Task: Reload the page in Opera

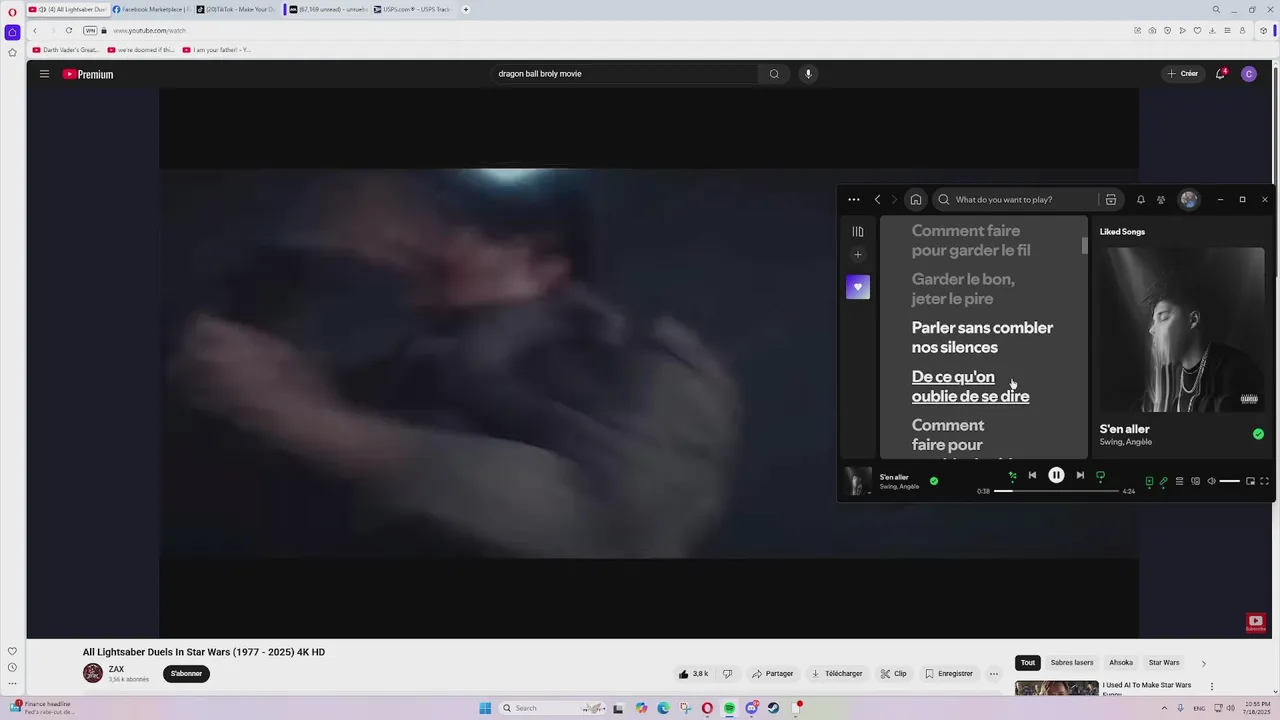Action: point(69,31)
